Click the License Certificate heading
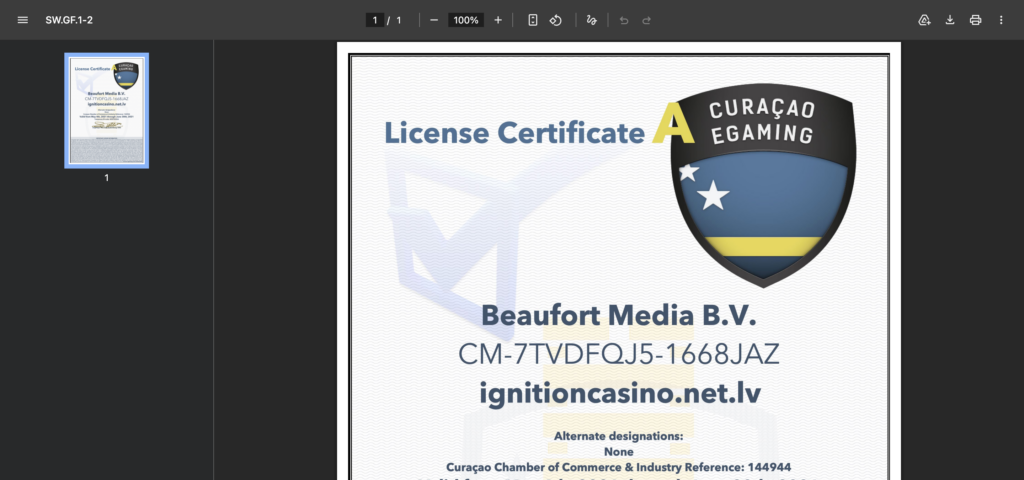This screenshot has height=480, width=1024. (x=514, y=133)
